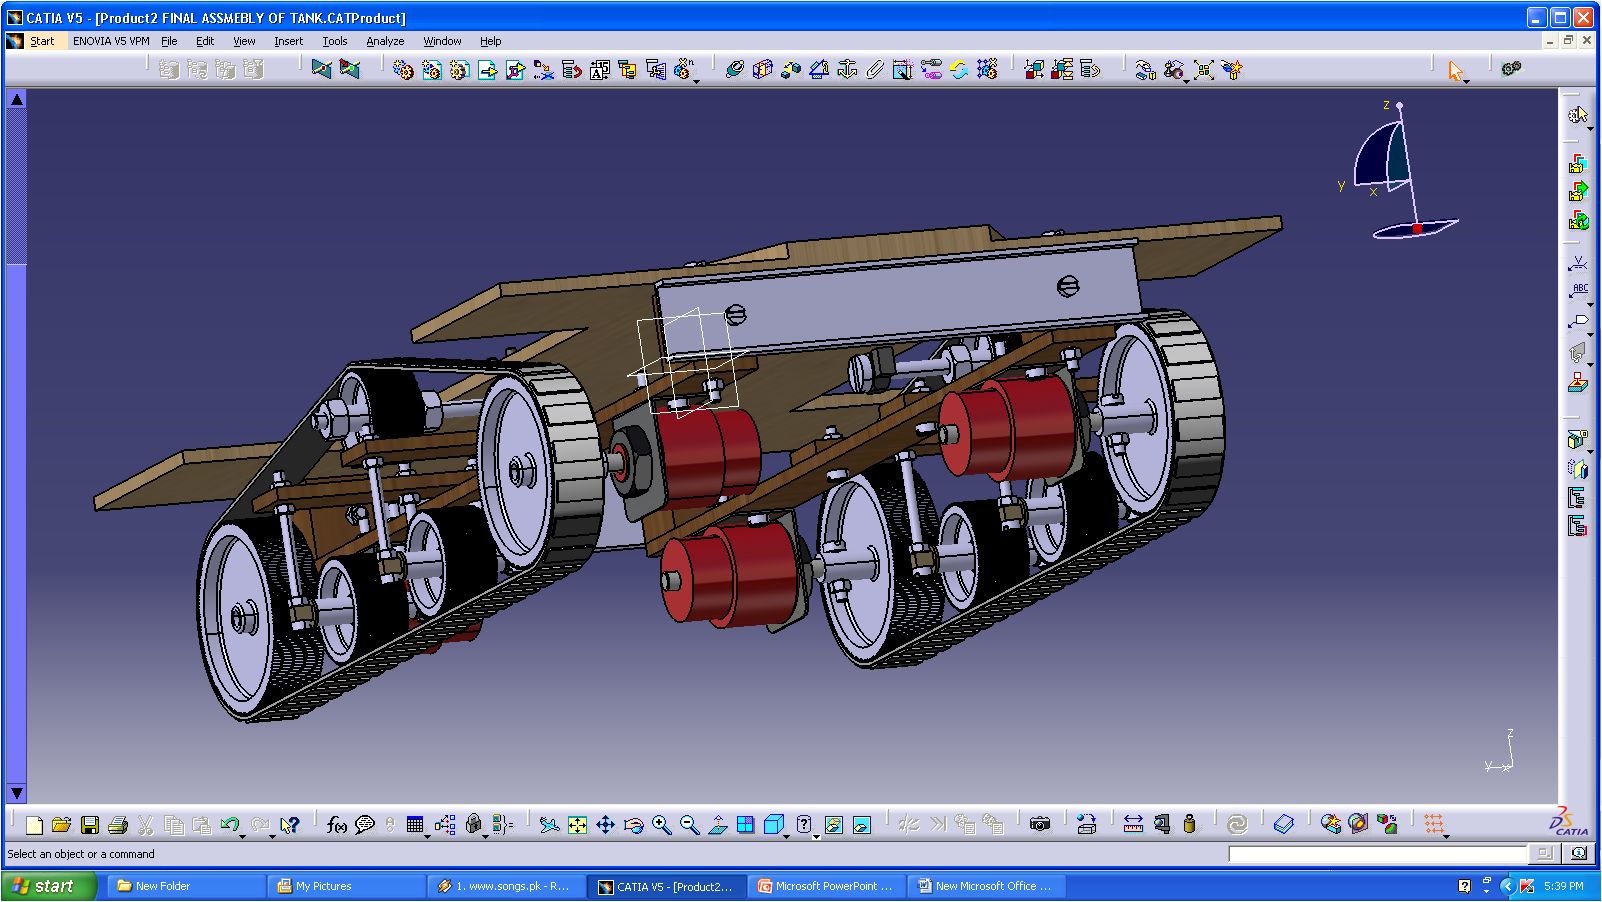Click the Anchor Fix Component icon

tap(847, 69)
